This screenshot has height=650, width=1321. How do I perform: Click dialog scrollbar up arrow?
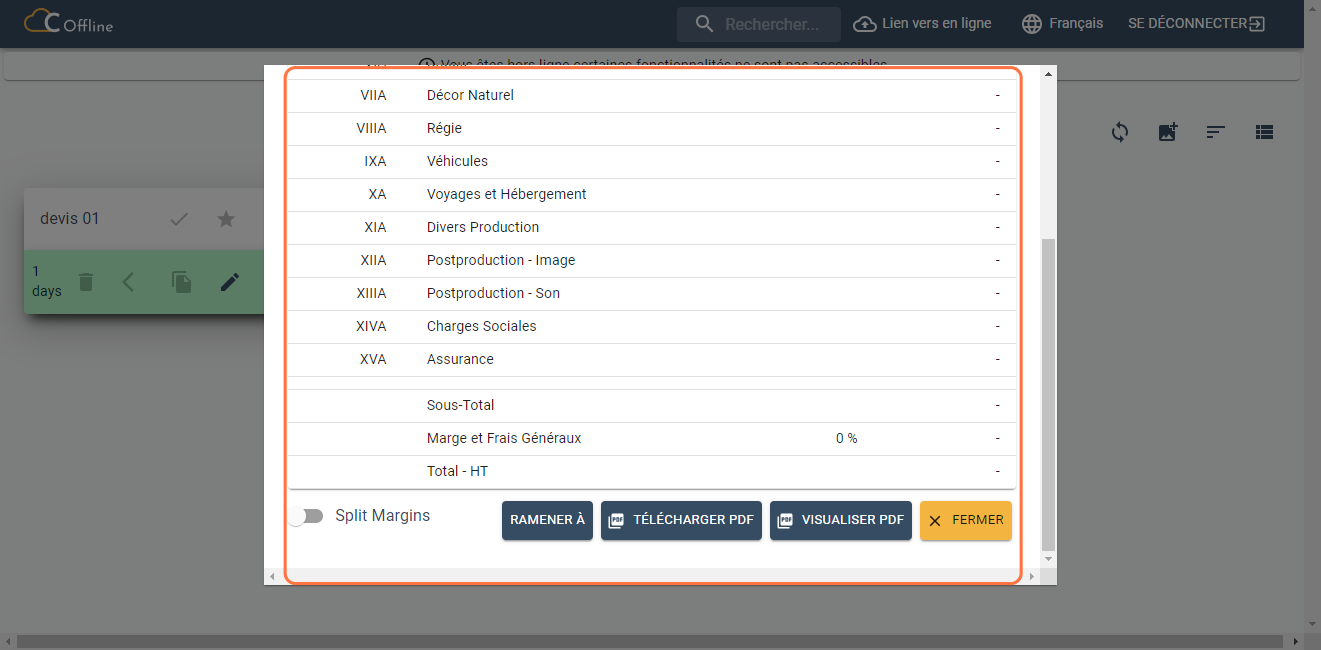tap(1048, 74)
